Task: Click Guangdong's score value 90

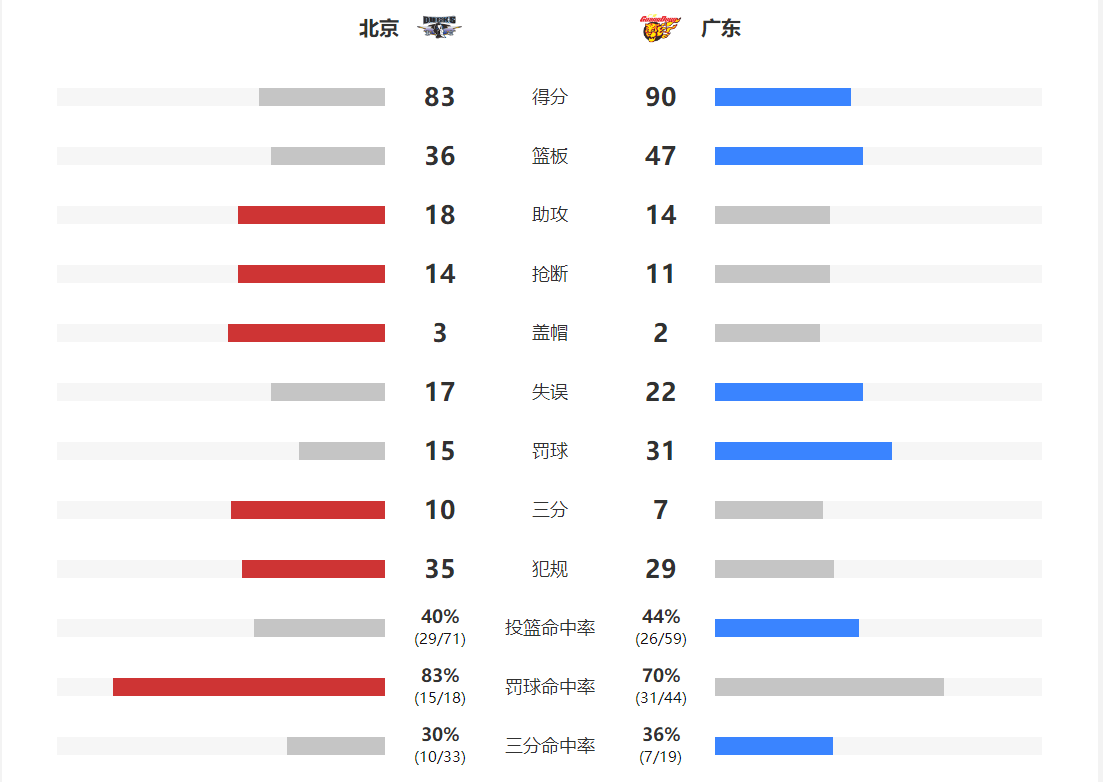Action: tap(661, 97)
